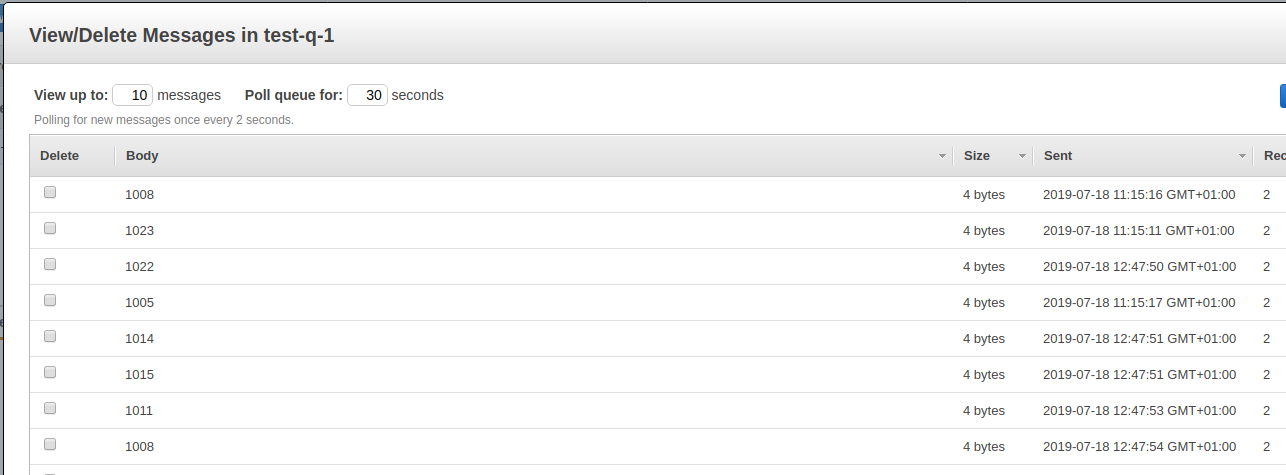Image resolution: width=1286 pixels, height=475 pixels.
Task: Open the Sent column dropdown arrow
Action: click(1242, 156)
